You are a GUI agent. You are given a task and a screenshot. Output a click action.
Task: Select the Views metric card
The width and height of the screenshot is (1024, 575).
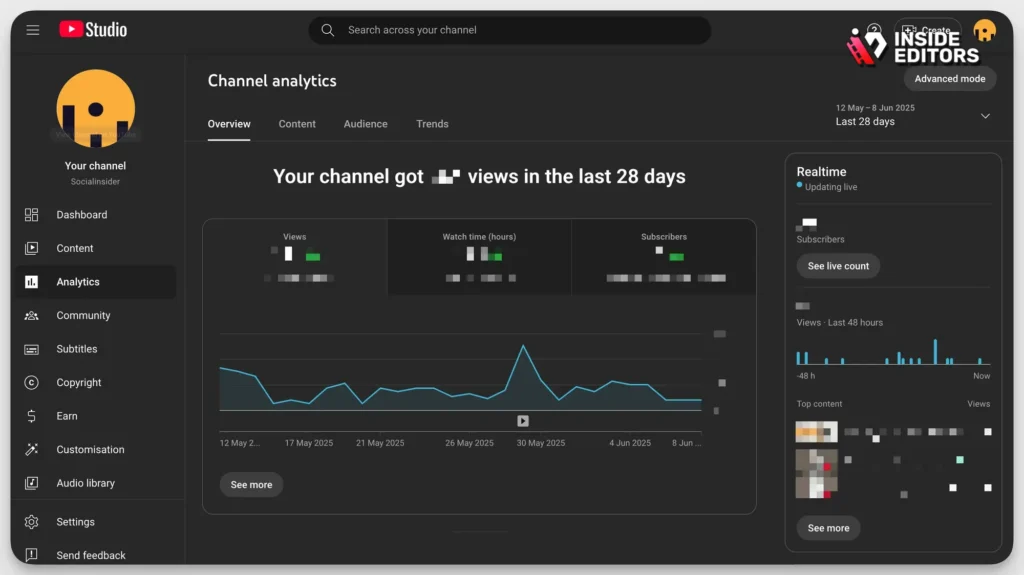[295, 257]
